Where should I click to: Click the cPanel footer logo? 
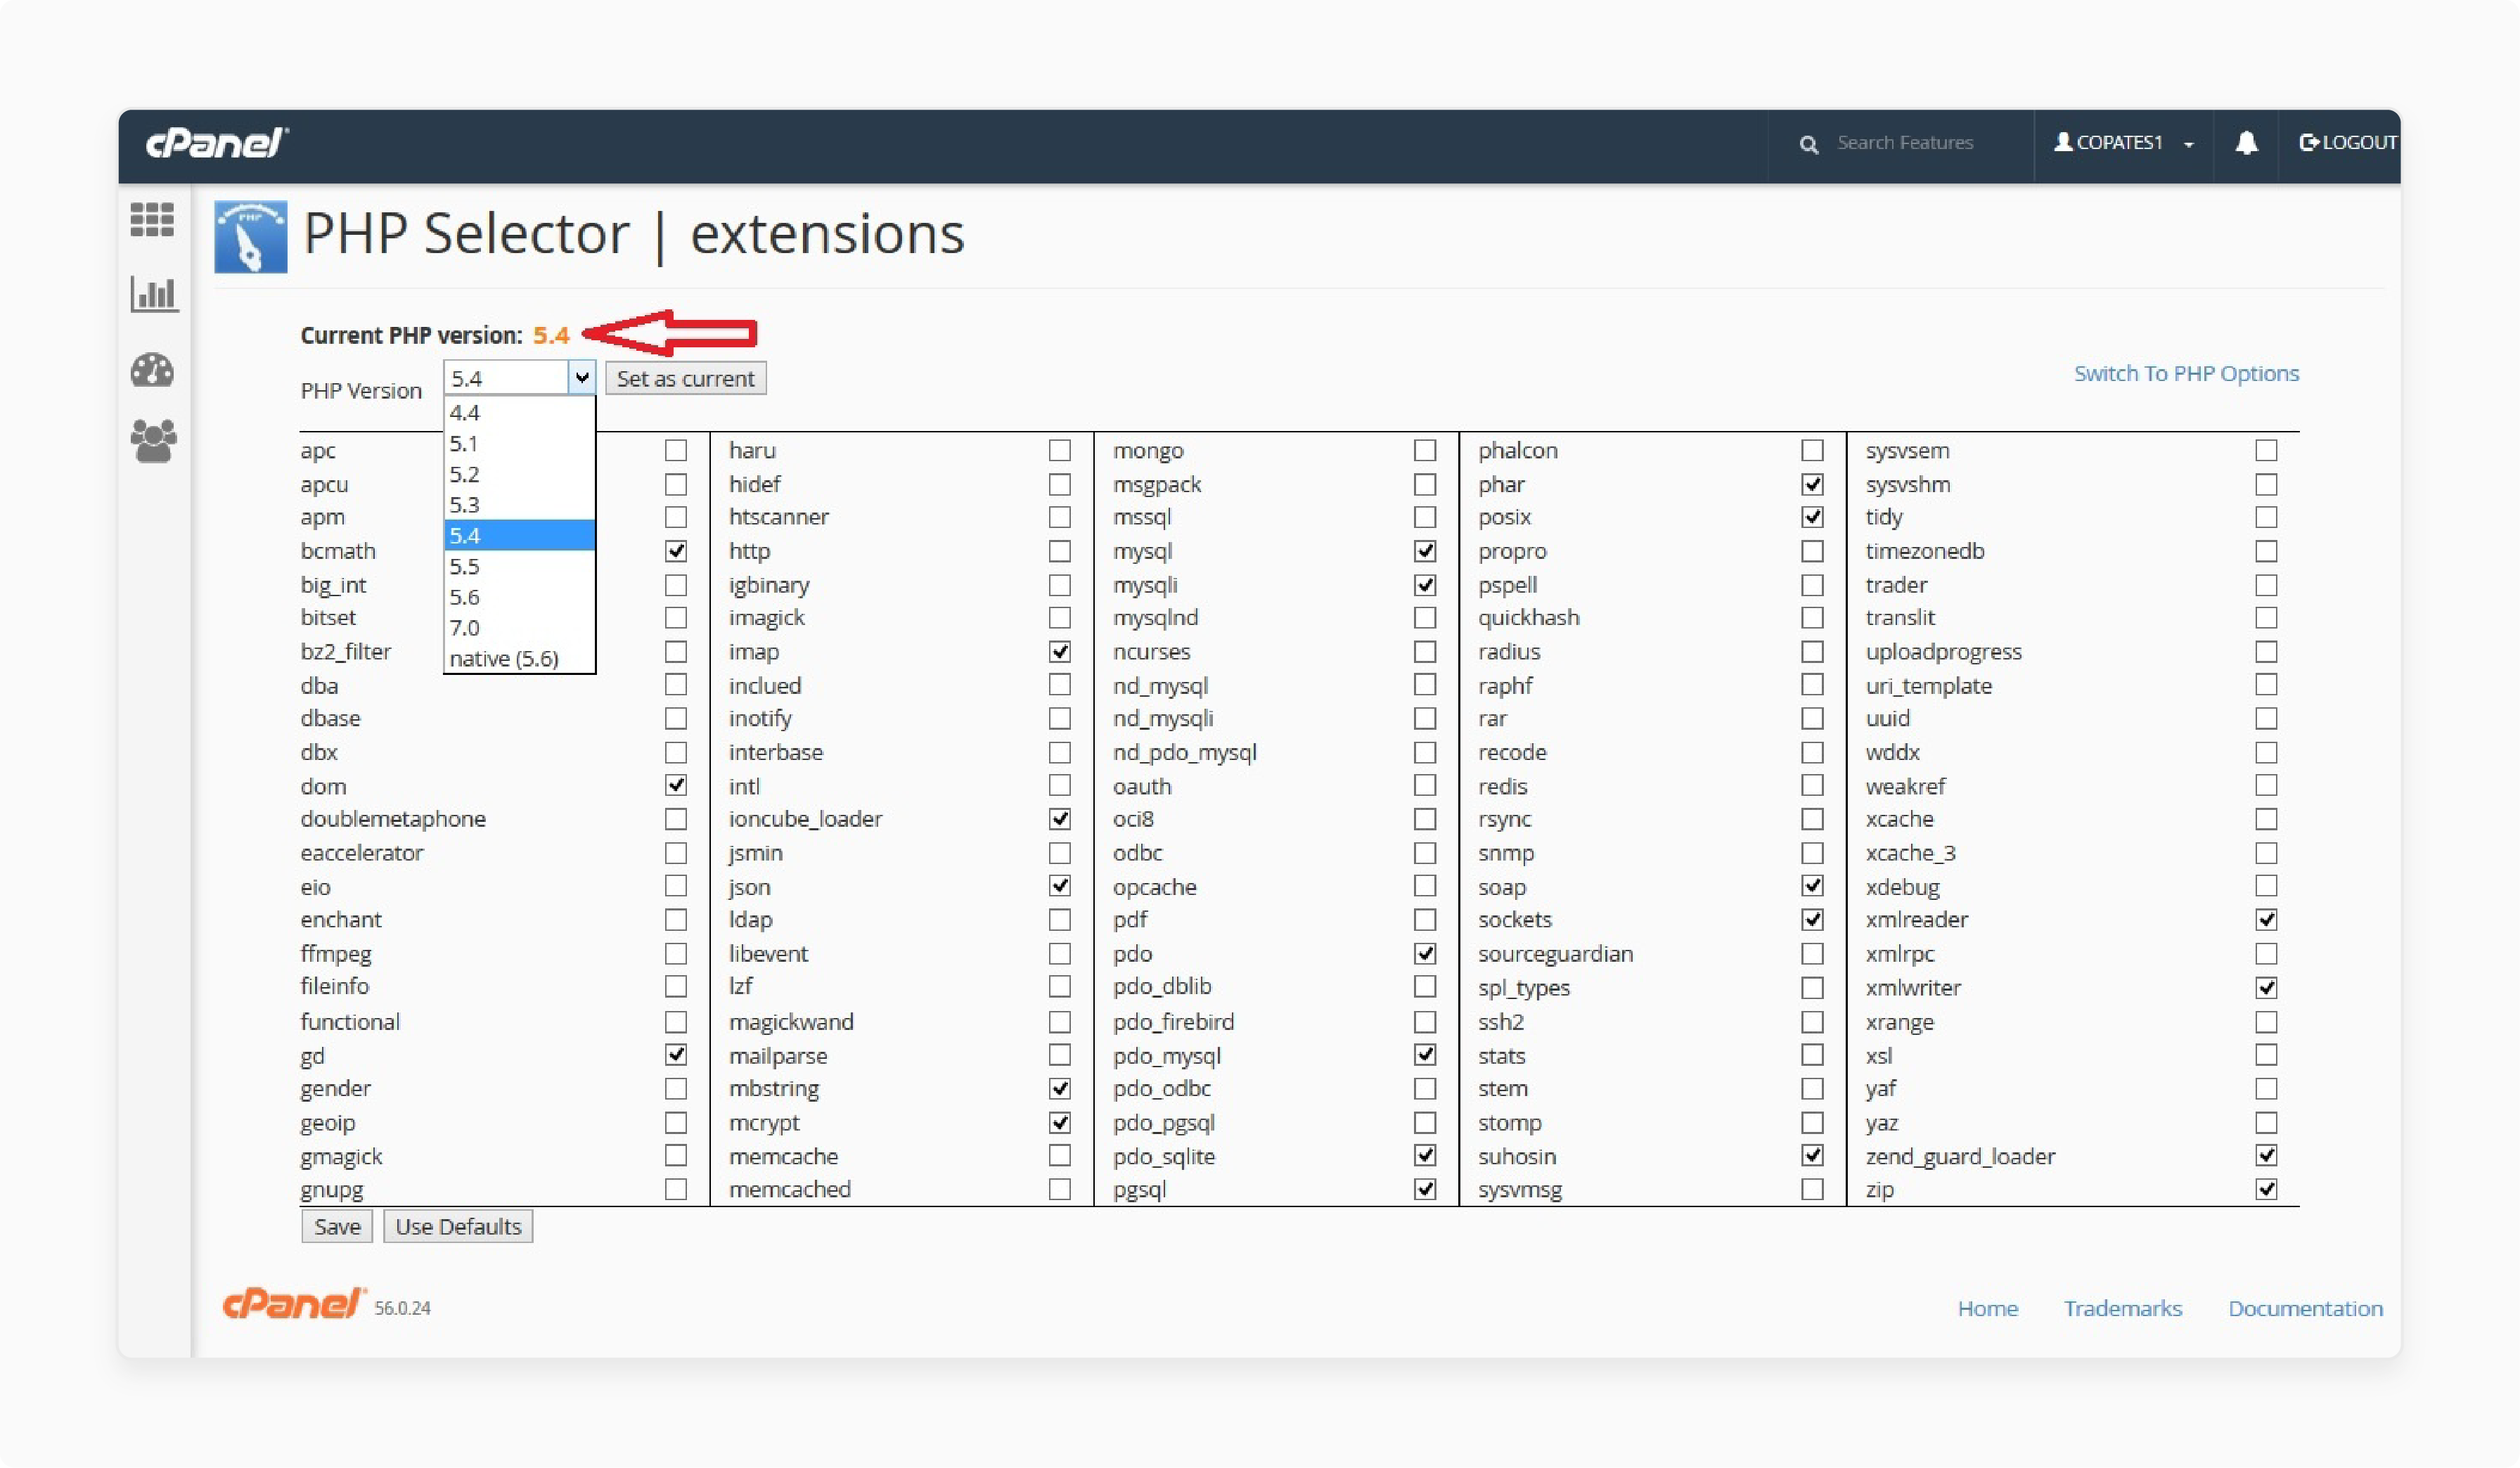(294, 1303)
